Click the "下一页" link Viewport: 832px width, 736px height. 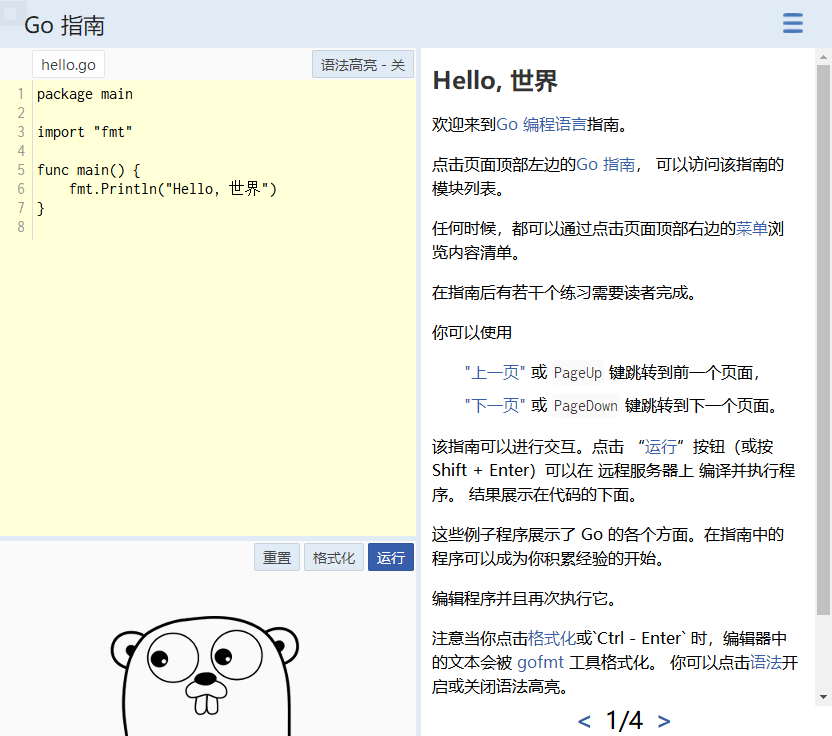point(495,405)
